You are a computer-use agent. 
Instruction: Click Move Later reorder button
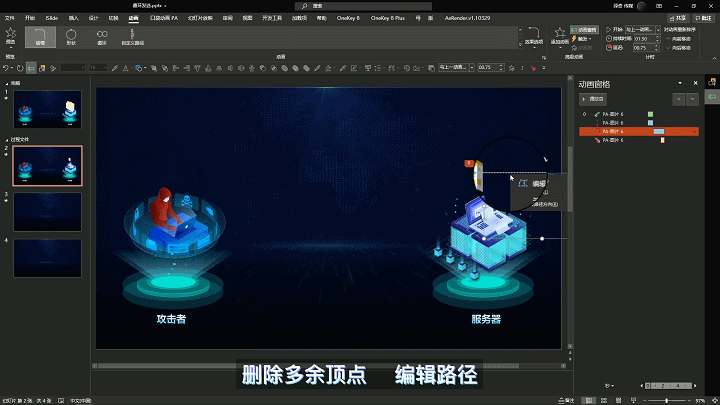coord(679,47)
